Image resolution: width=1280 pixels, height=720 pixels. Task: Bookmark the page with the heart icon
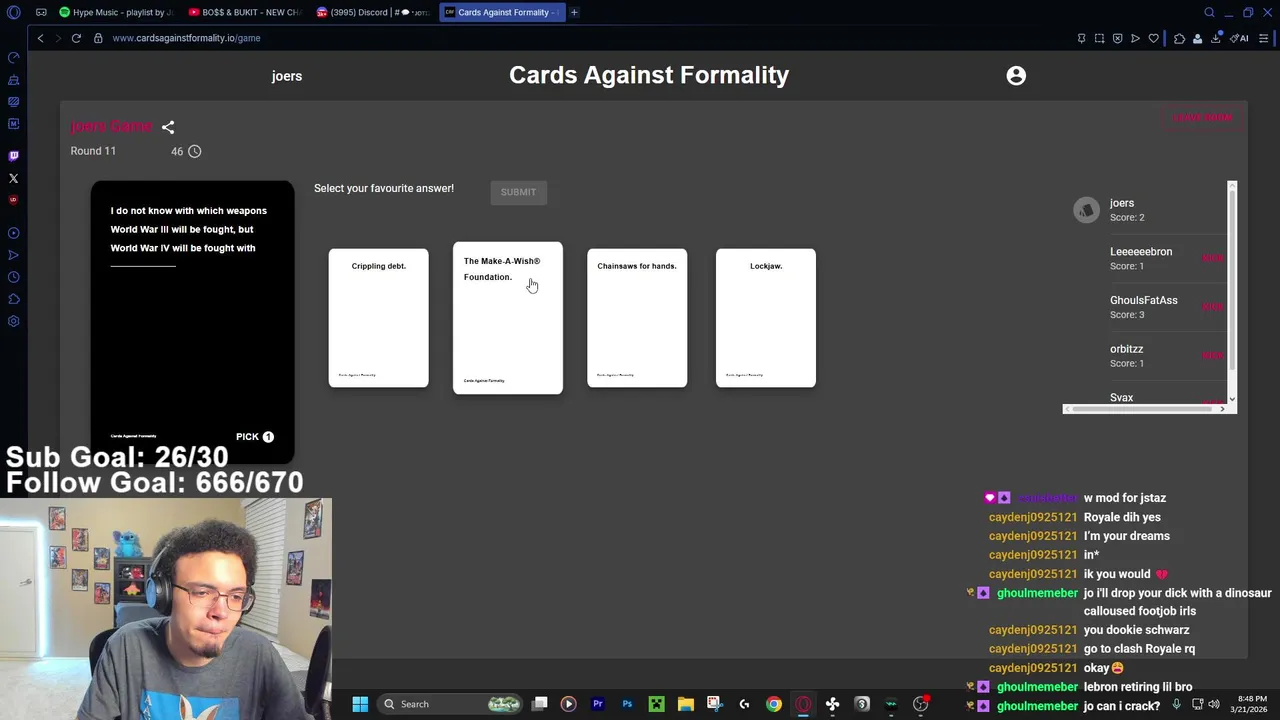click(x=1153, y=38)
